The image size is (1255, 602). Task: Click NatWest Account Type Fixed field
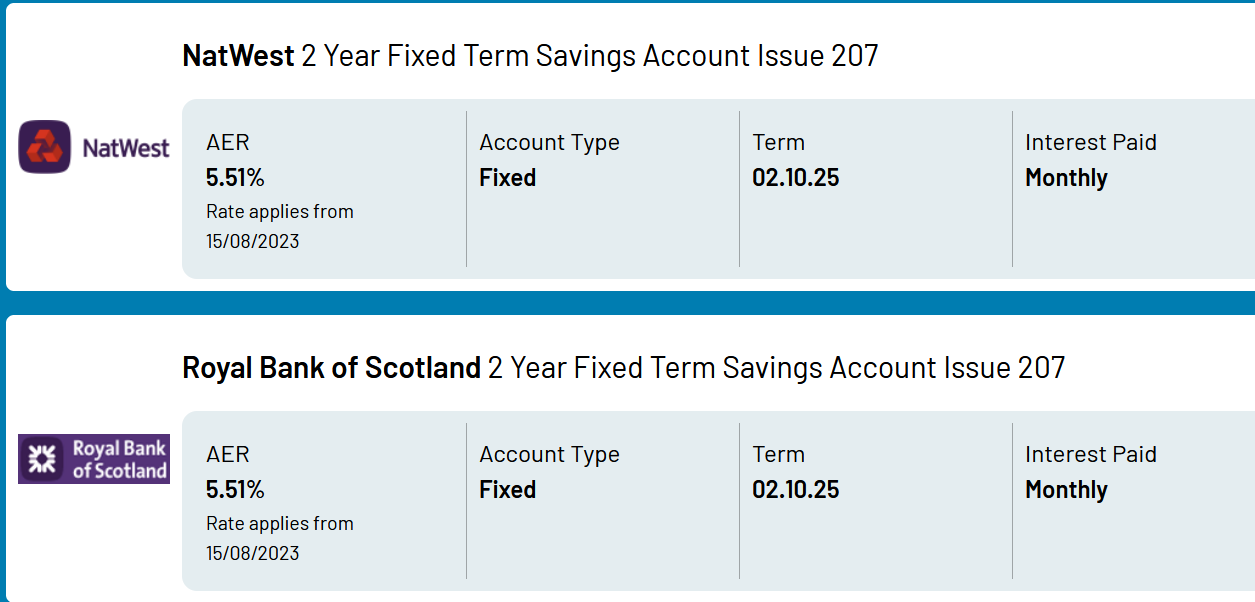pyautogui.click(x=508, y=178)
